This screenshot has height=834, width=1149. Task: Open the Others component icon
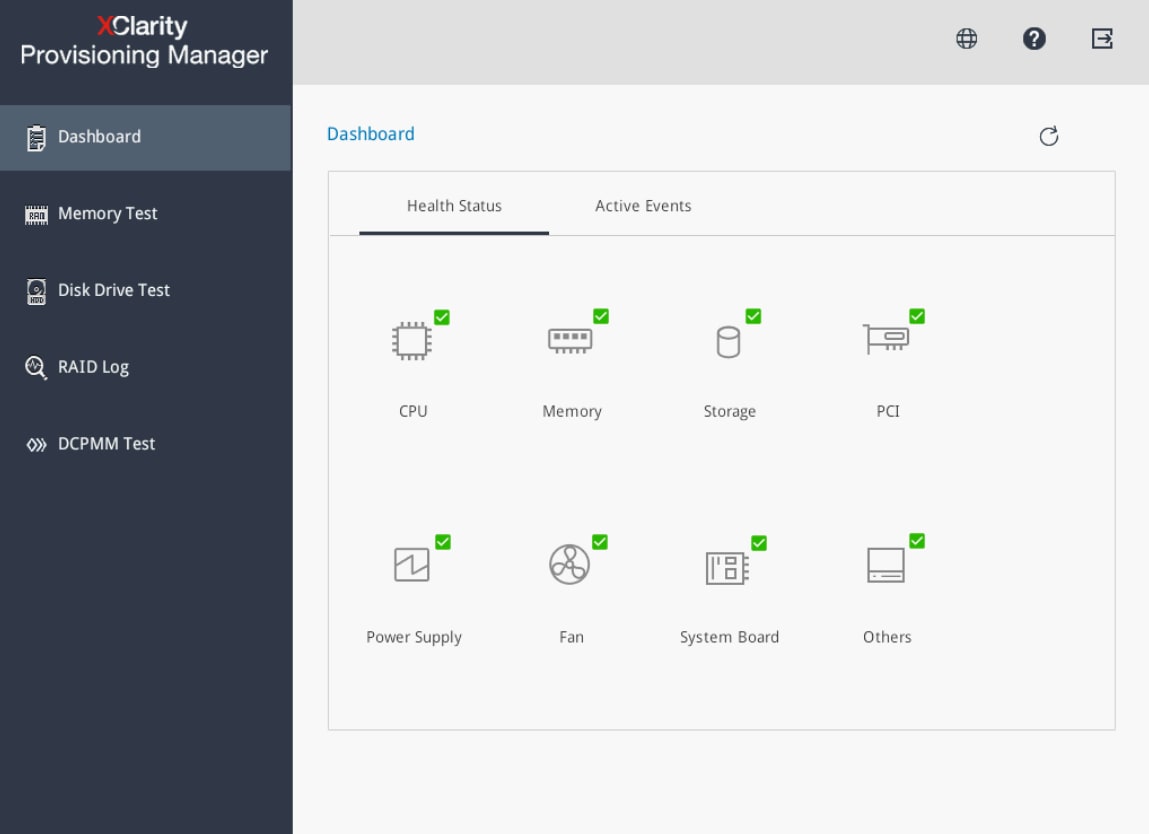886,565
